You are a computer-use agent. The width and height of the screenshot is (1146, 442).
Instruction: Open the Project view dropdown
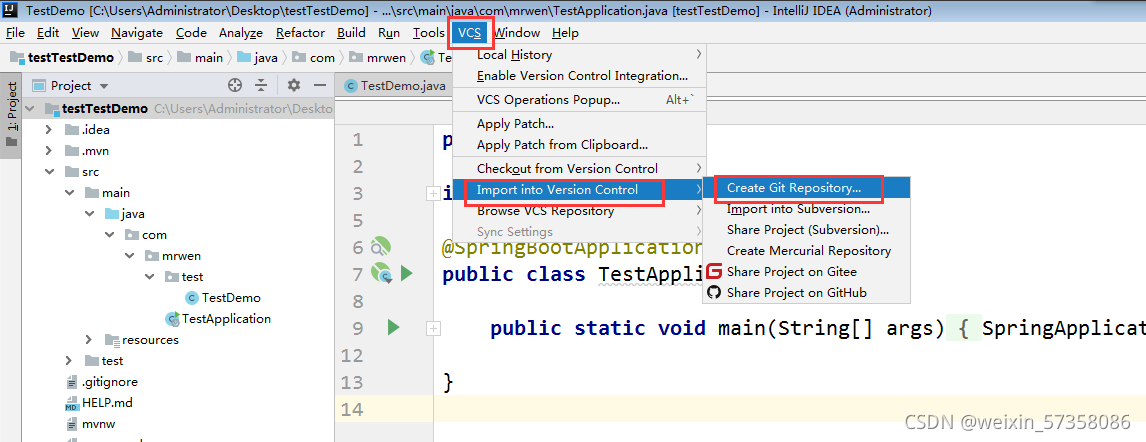(103, 86)
